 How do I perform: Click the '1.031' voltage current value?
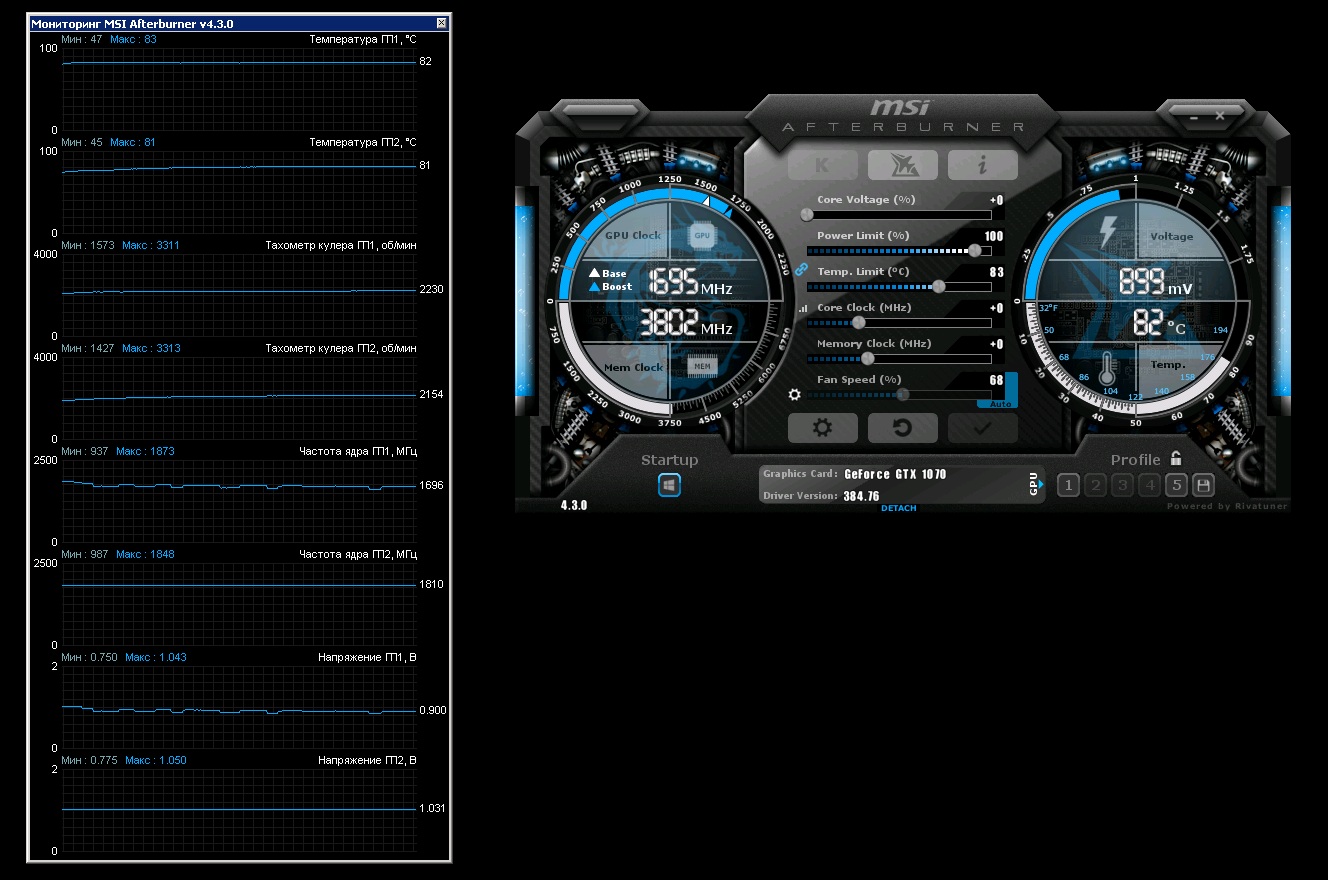coord(433,808)
